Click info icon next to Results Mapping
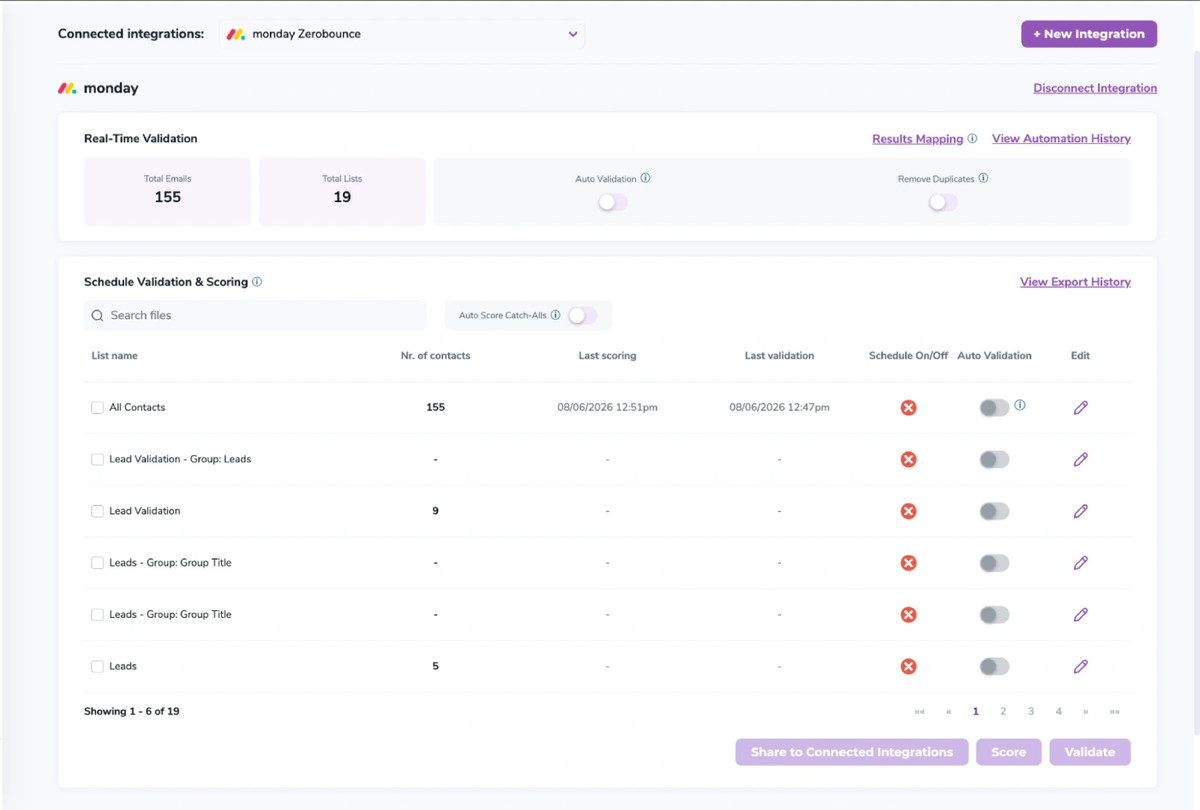Image resolution: width=1200 pixels, height=810 pixels. pyautogui.click(x=972, y=139)
